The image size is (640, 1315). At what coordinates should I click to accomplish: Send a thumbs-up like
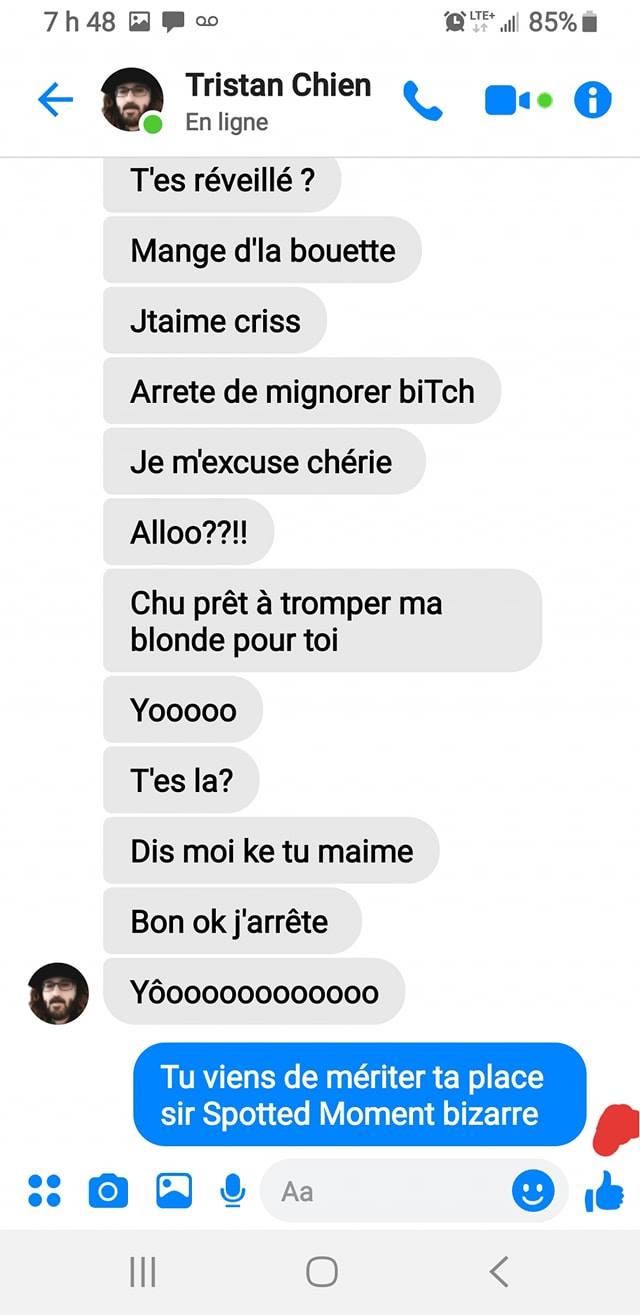tap(604, 1191)
